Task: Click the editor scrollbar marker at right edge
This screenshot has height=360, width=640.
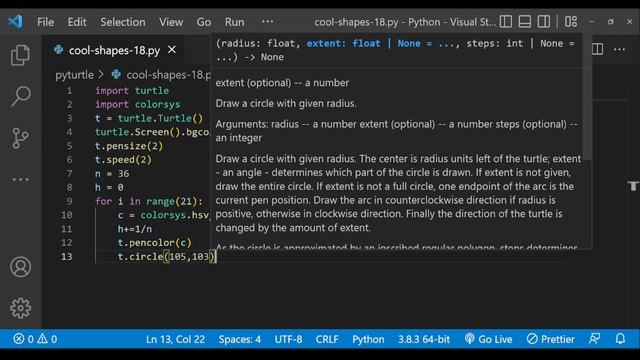Action: click(x=633, y=186)
